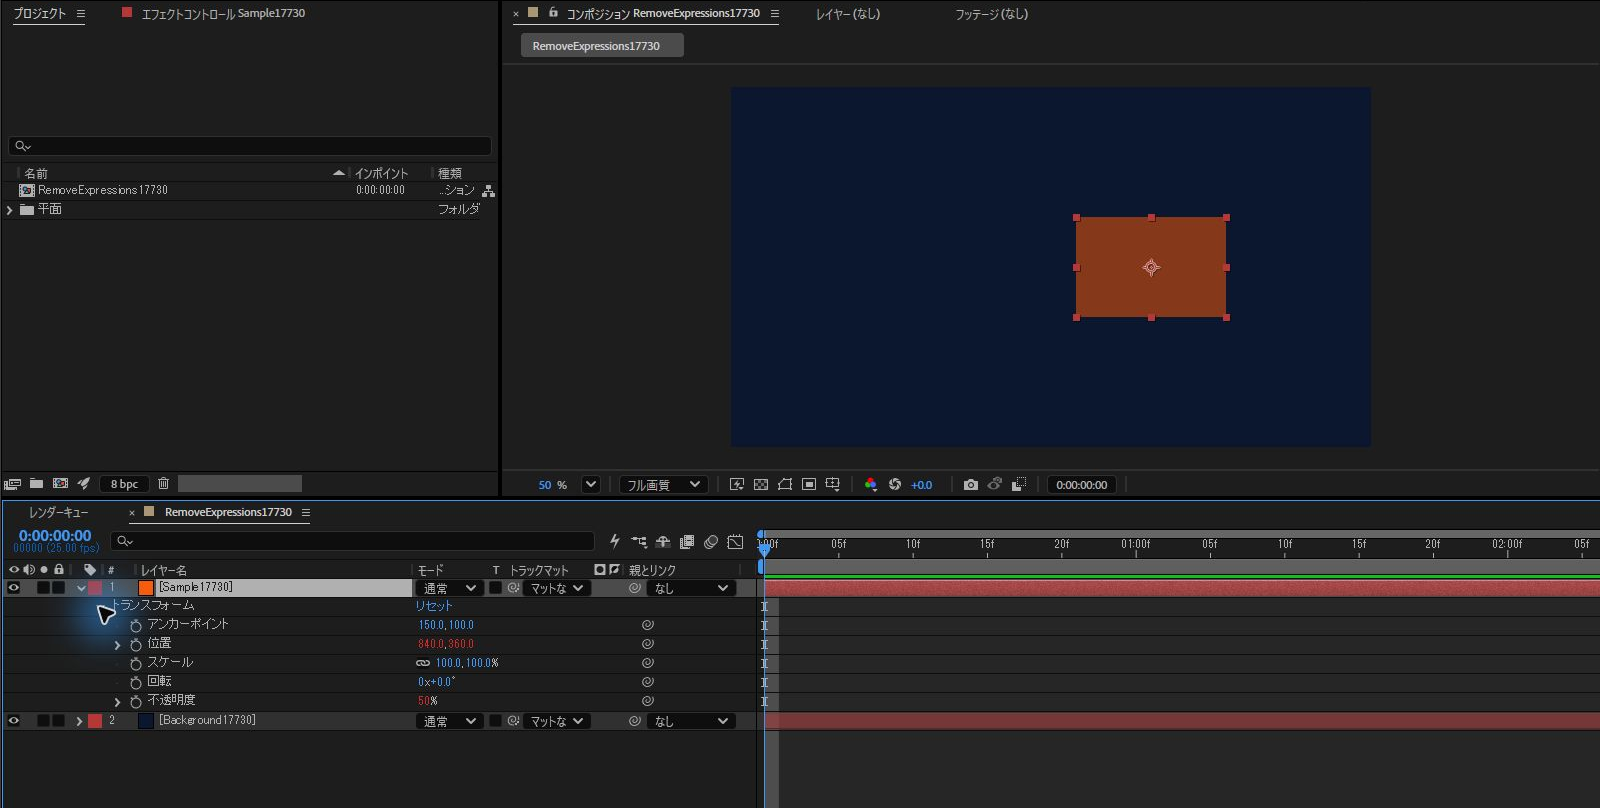This screenshot has width=1600, height=808.
Task: Switch to the フッテージ (なし) tab
Action: pos(991,14)
